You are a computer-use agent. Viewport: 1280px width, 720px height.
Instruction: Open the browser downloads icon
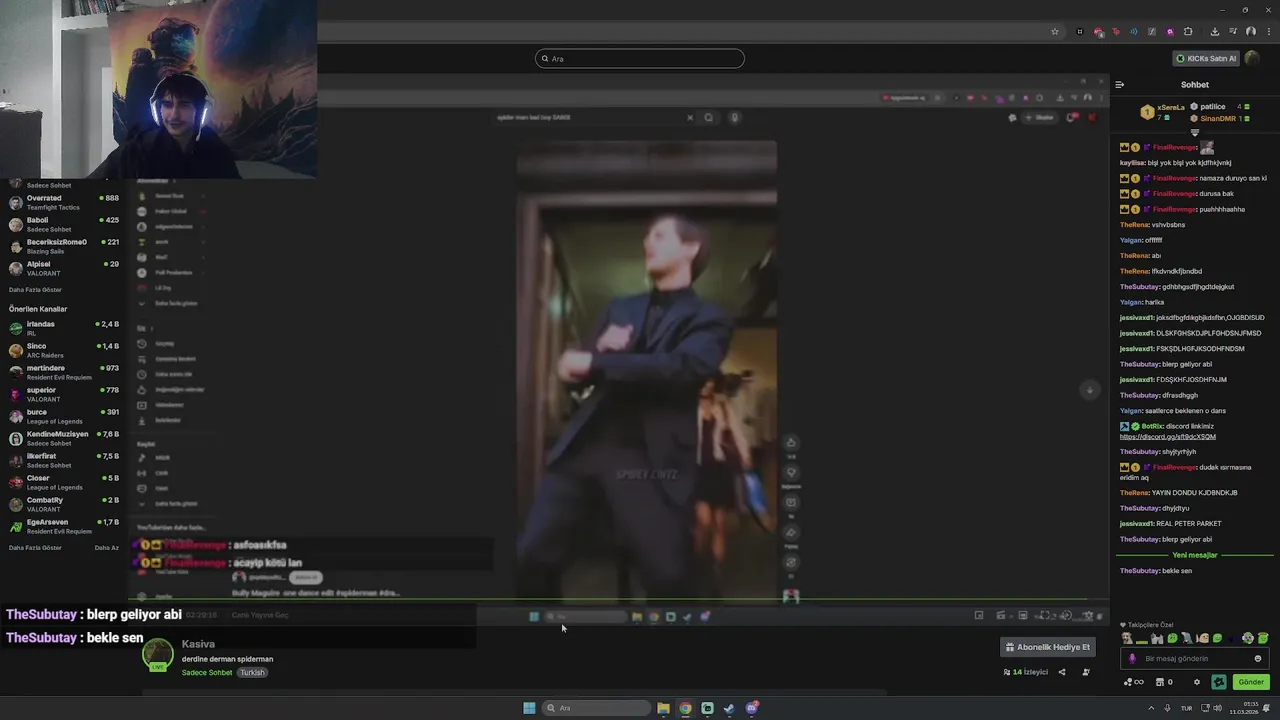(x=1214, y=32)
